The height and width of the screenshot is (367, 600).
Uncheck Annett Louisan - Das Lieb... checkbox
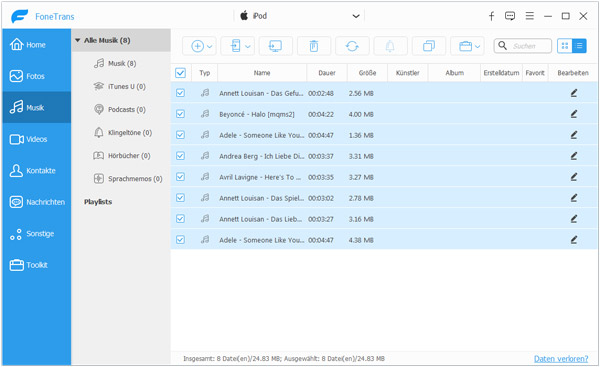click(180, 219)
